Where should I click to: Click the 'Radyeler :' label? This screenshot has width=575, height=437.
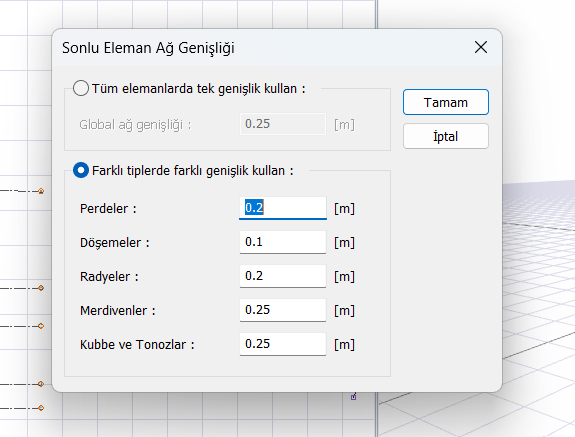point(109,276)
